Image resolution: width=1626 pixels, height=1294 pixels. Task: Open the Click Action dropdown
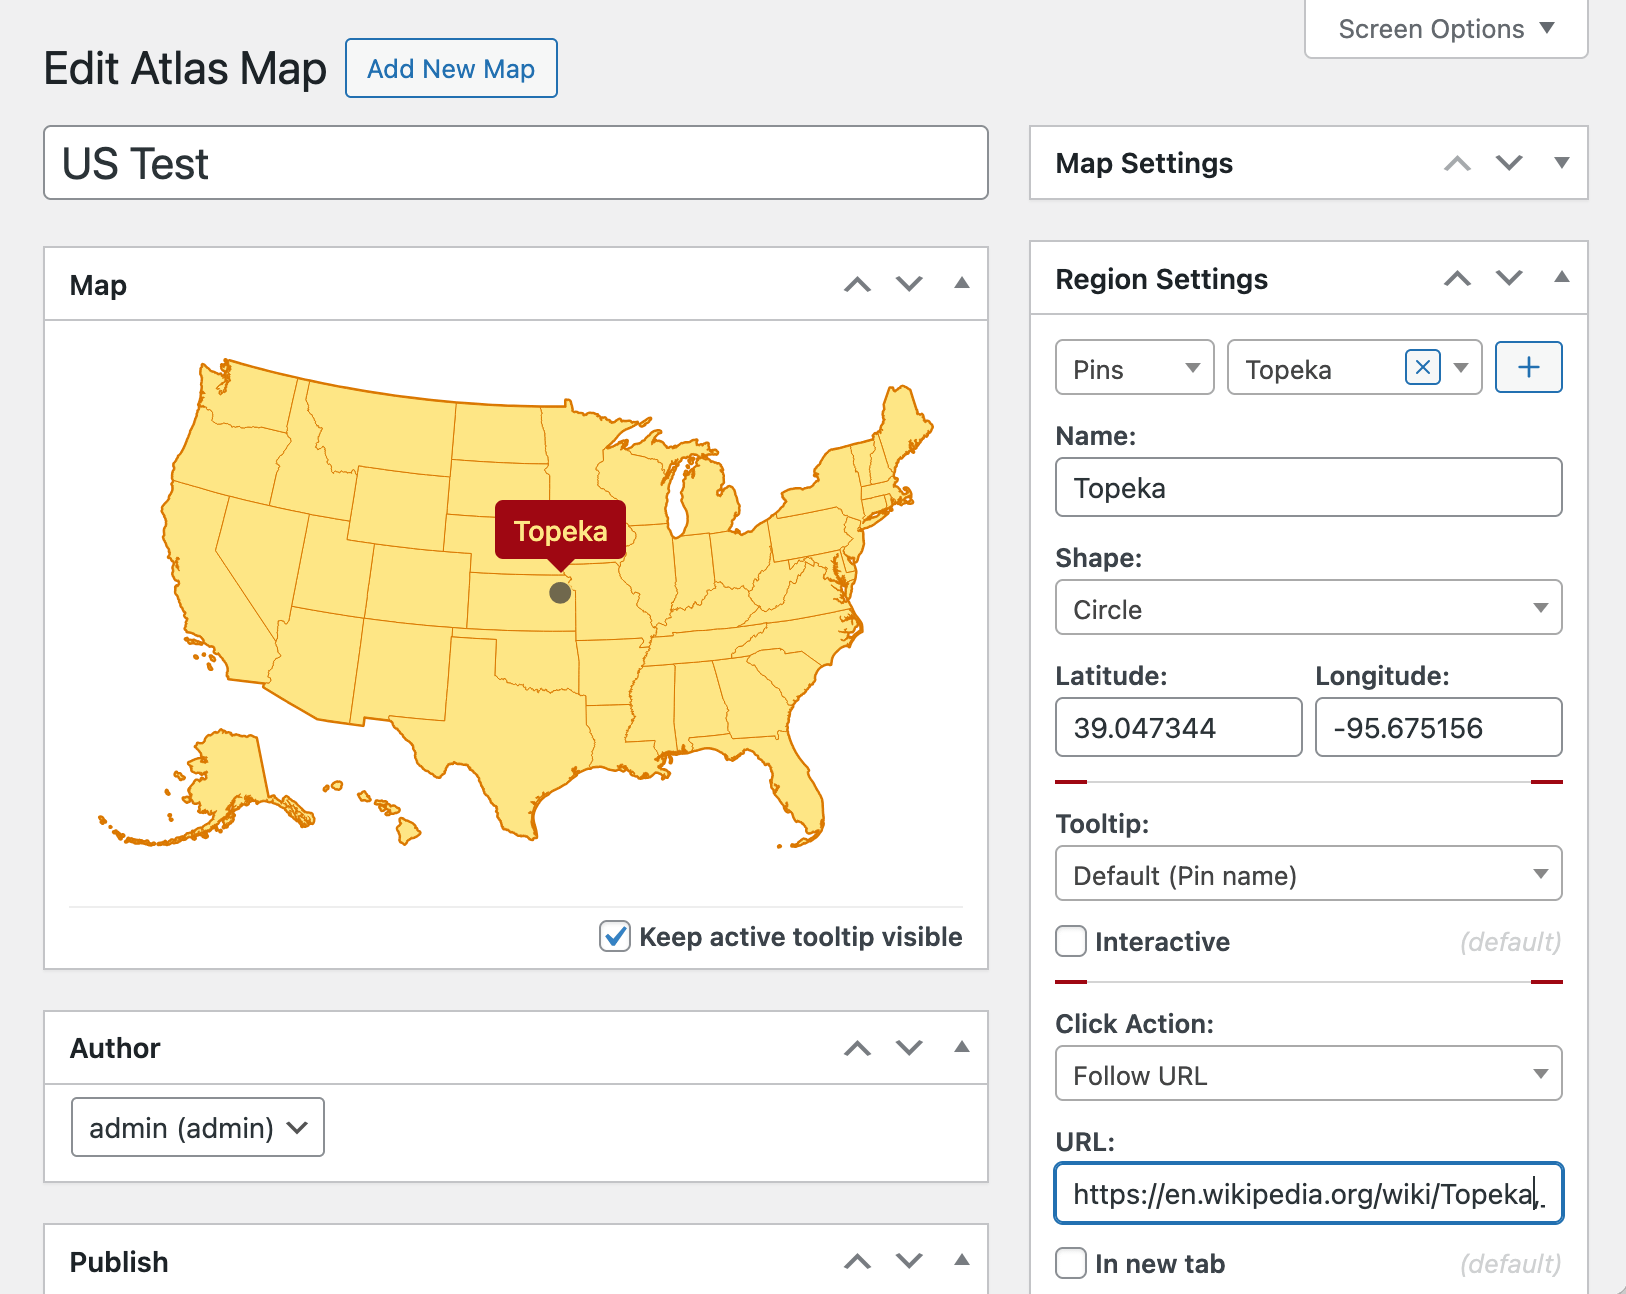point(1308,1074)
